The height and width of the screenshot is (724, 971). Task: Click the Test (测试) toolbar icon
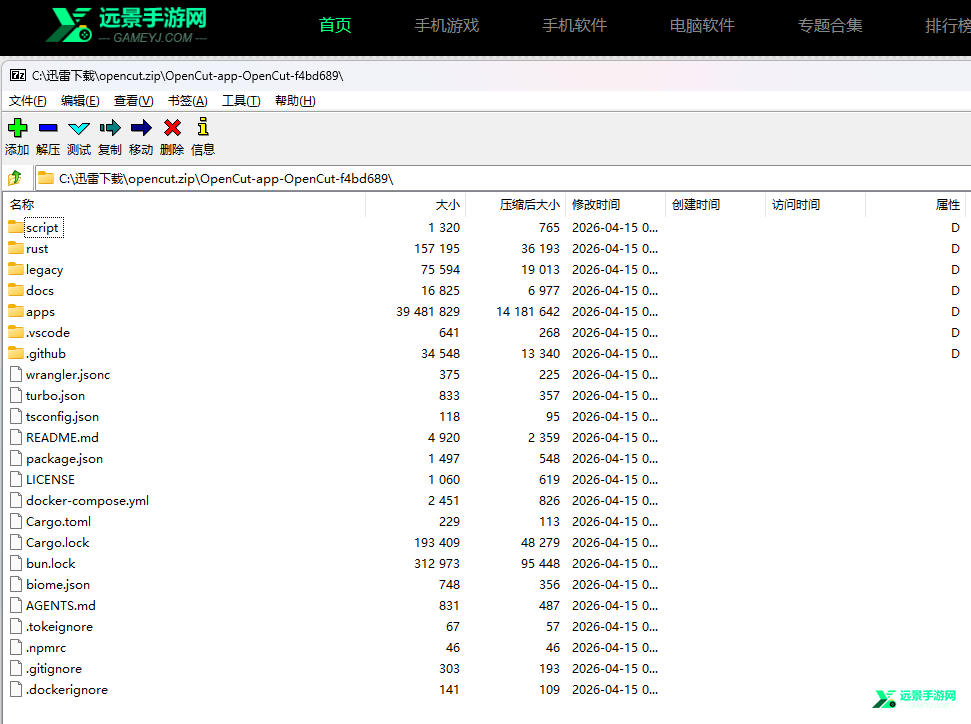79,128
